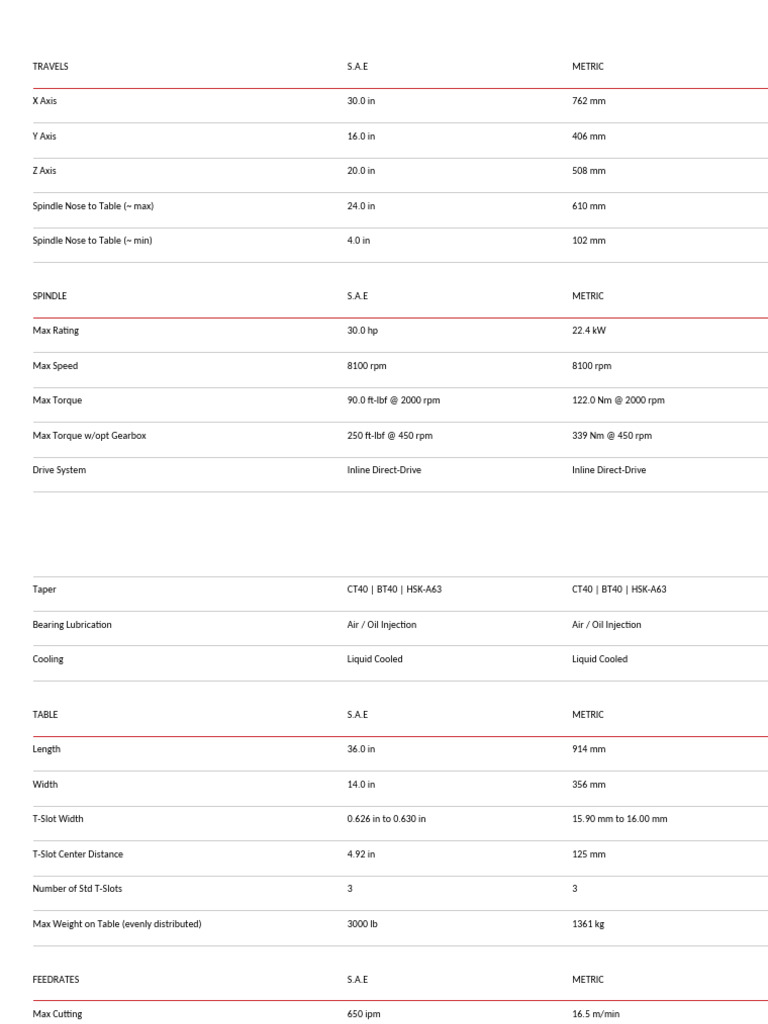Click the X Axis row label
The height and width of the screenshot is (1024, 768).
[x=45, y=101]
